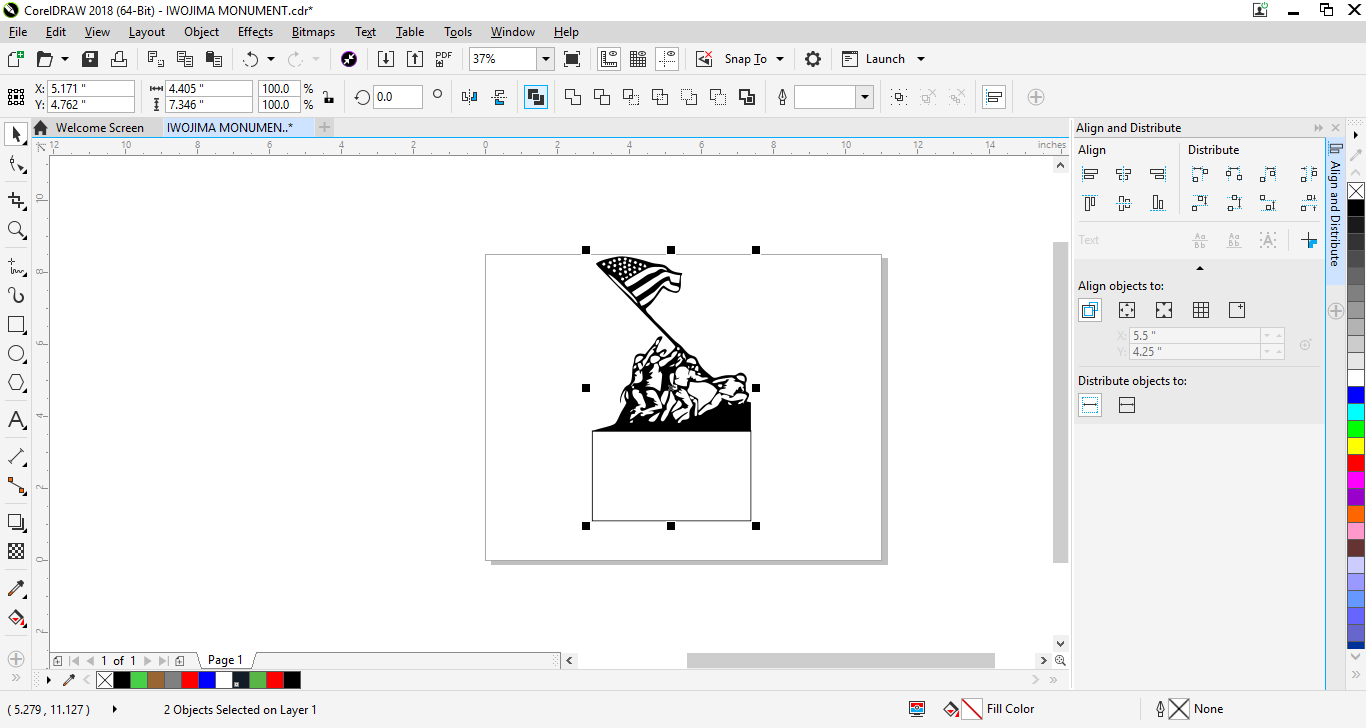Open the File menu

(18, 32)
